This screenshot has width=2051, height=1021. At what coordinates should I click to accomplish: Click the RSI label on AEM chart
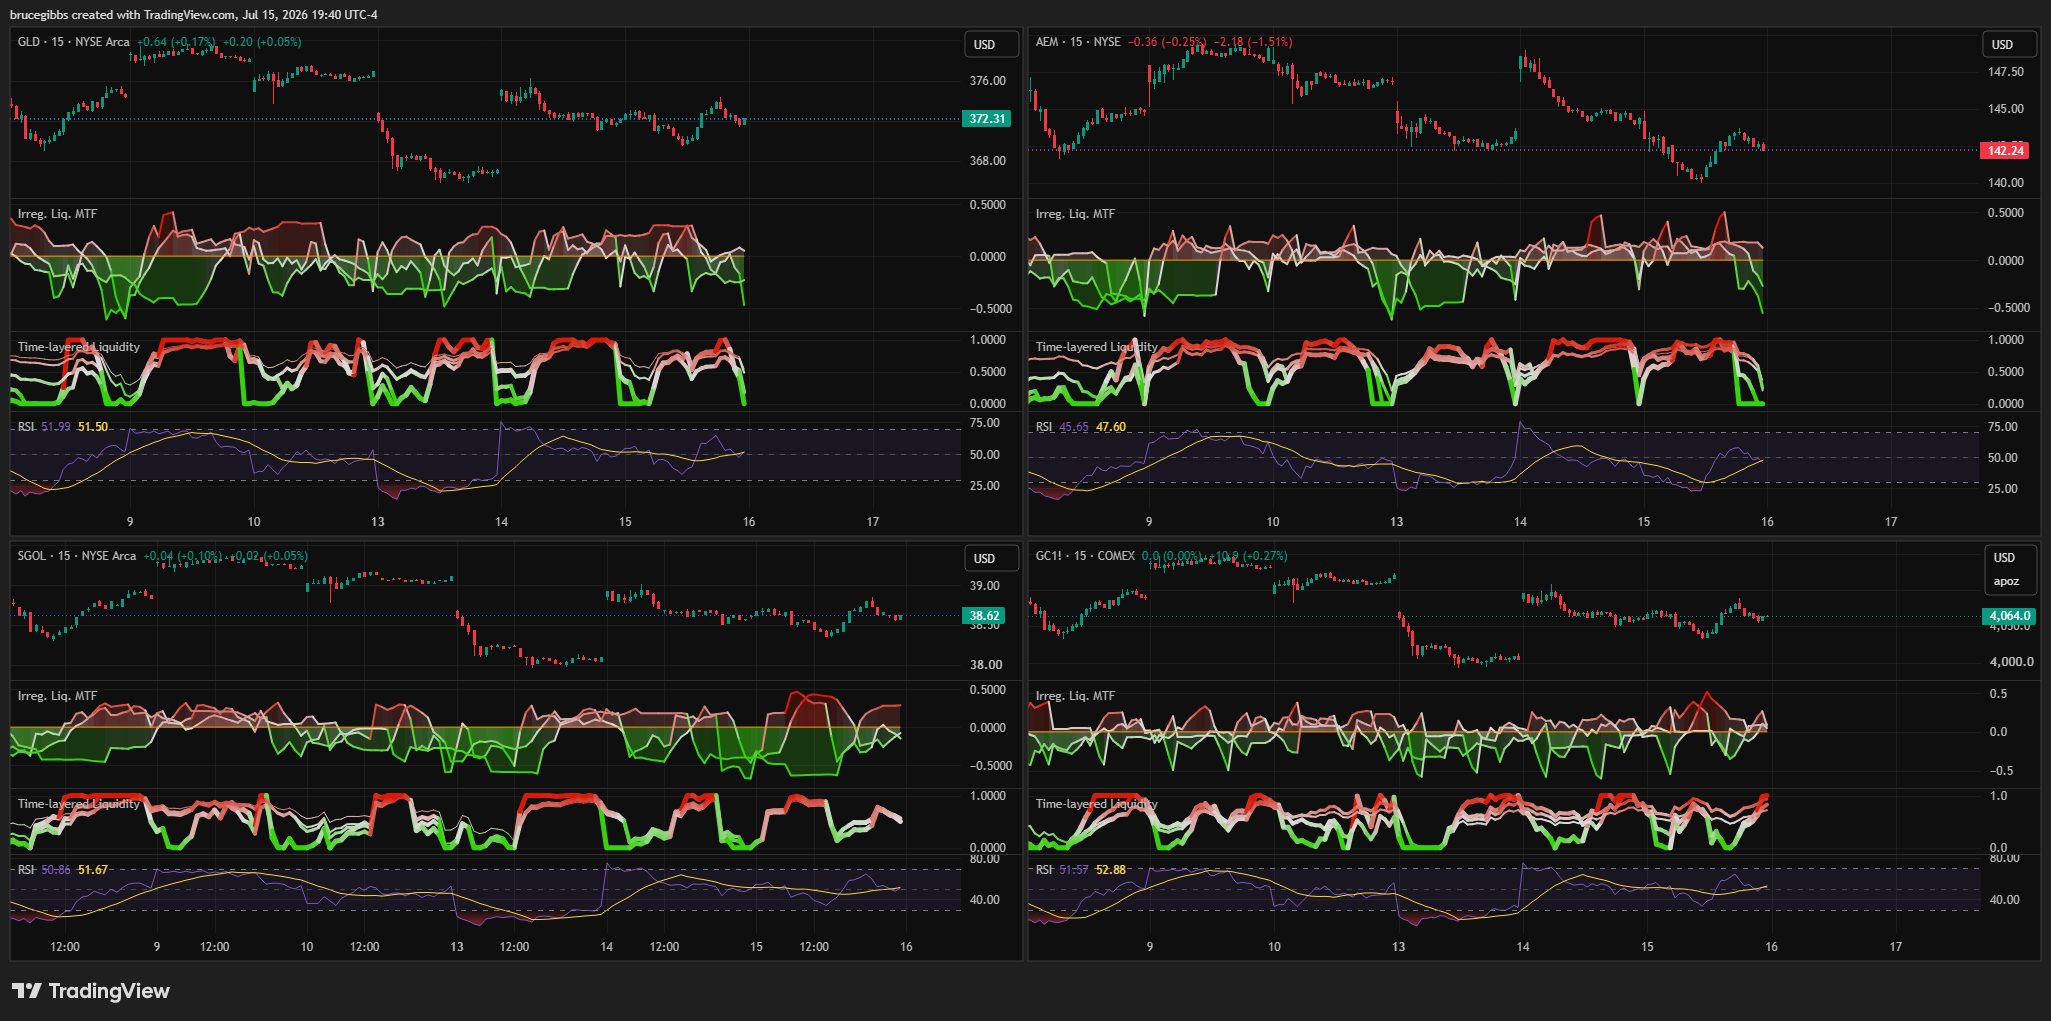click(x=1044, y=427)
